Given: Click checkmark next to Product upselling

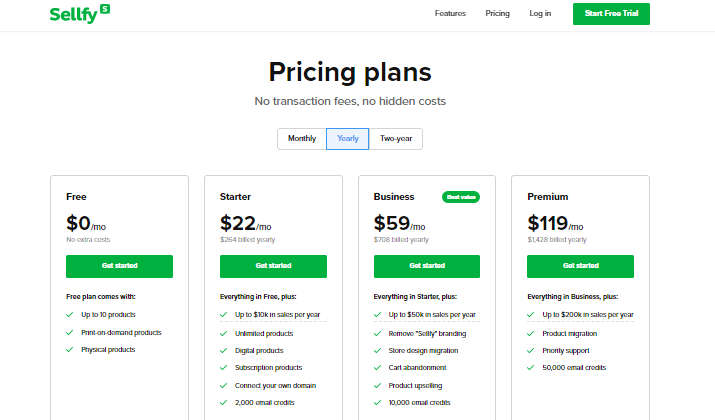Looking at the screenshot, I should tap(377, 386).
